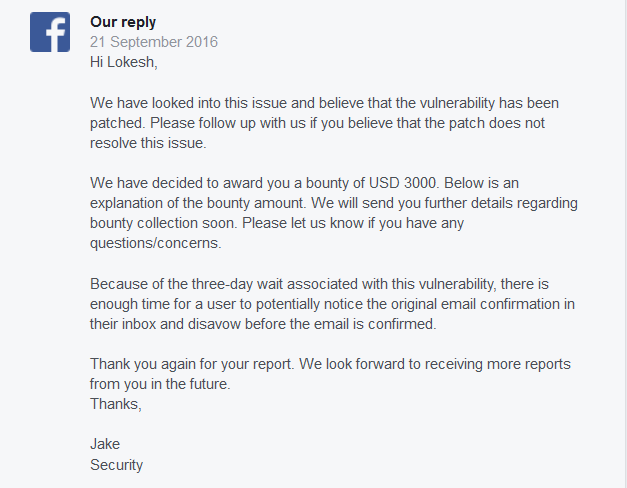Click the signature name "Jake"
This screenshot has width=627, height=488.
click(x=105, y=444)
